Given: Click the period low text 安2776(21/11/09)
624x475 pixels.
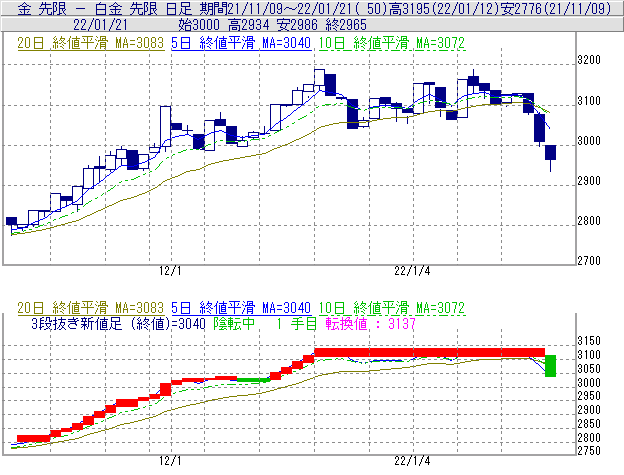Looking at the screenshot, I should pyautogui.click(x=556, y=9).
